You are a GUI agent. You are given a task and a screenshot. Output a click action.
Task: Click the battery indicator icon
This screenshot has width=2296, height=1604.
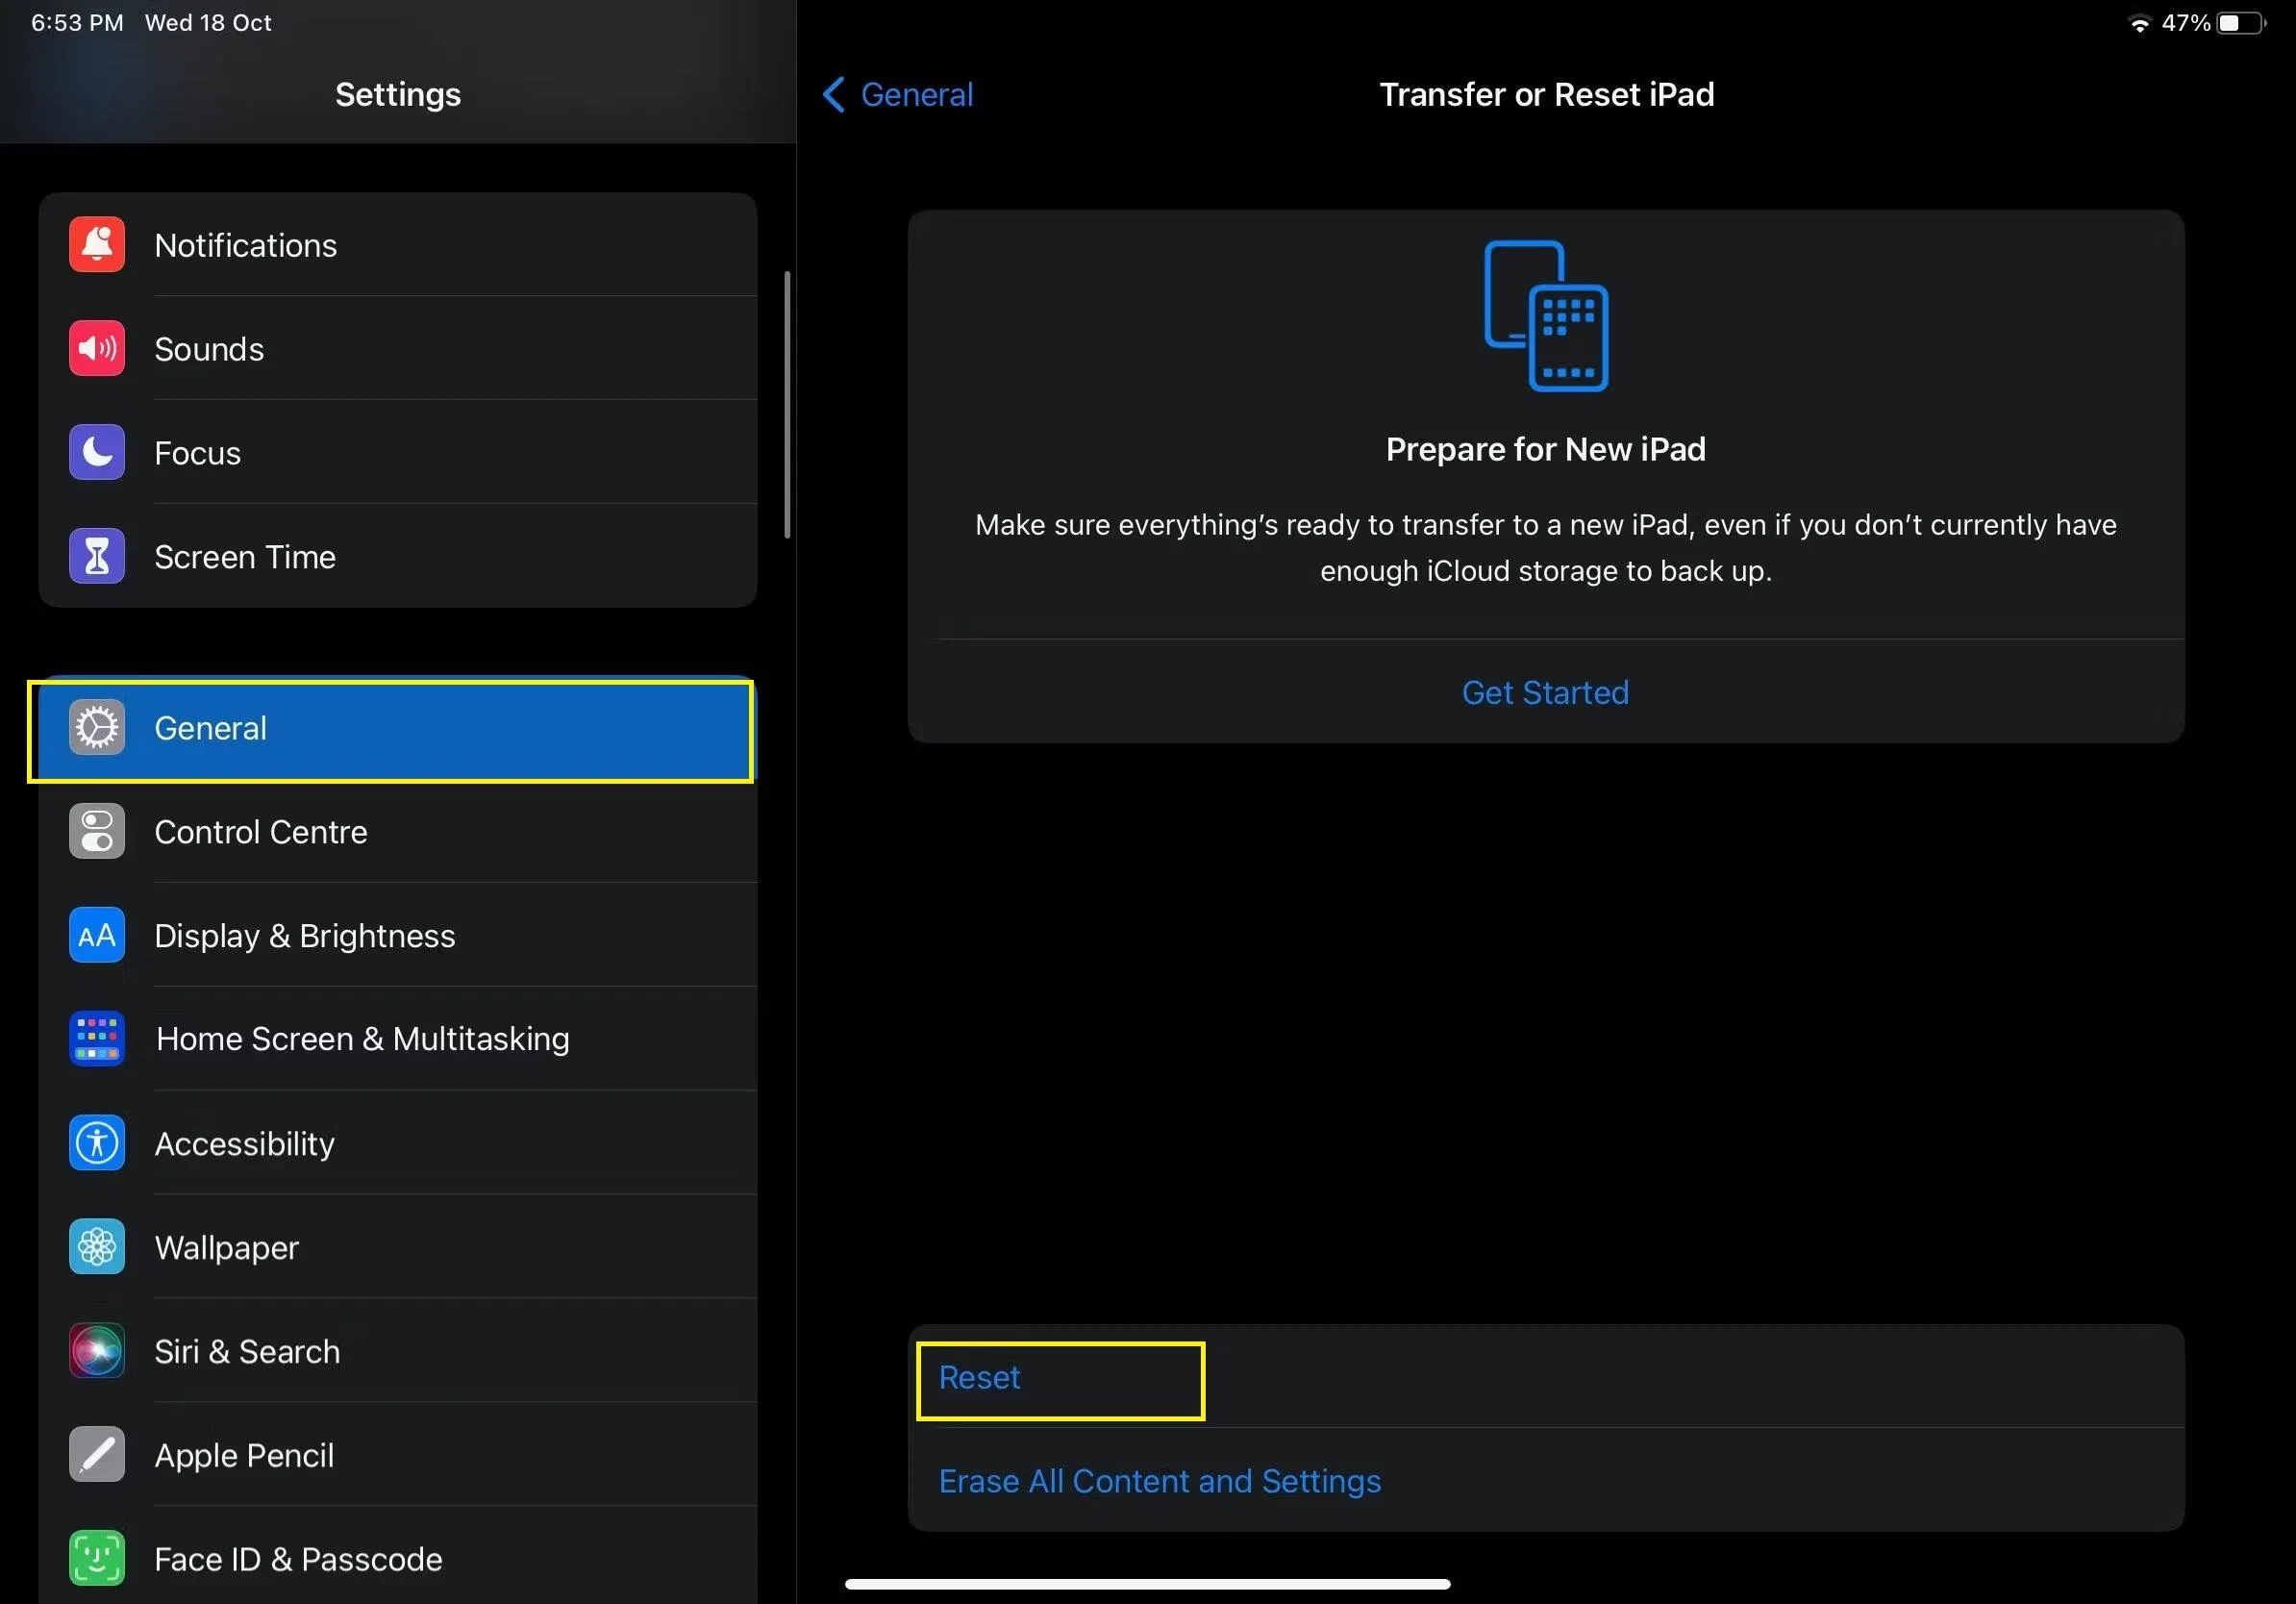(x=2241, y=23)
